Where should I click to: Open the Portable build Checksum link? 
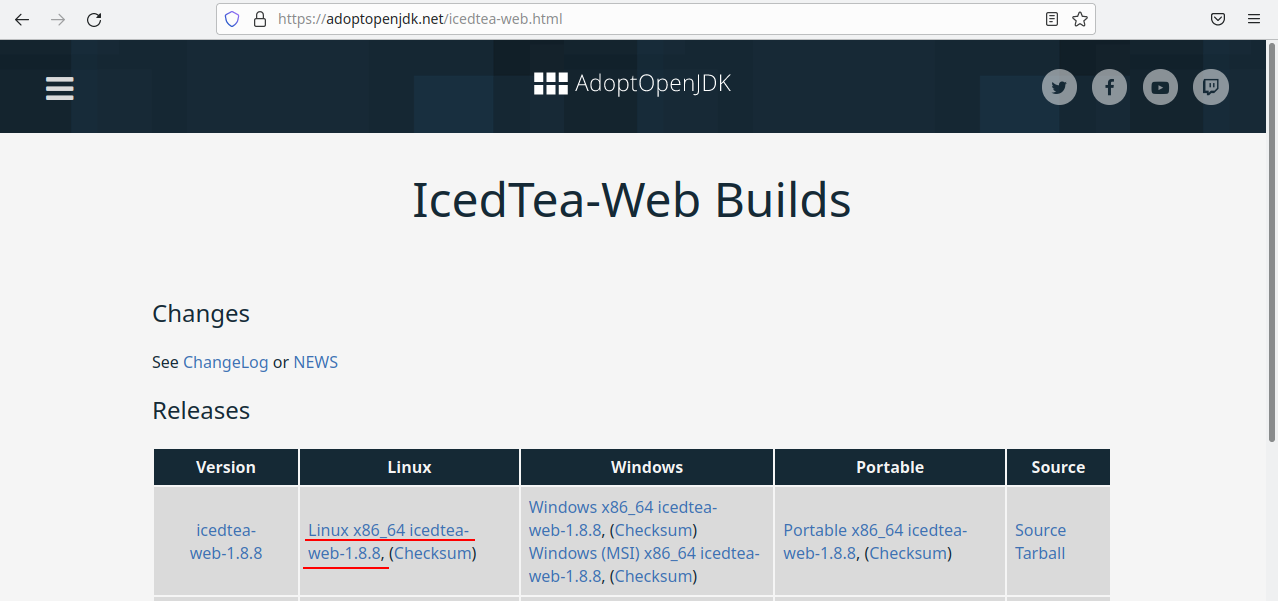[908, 553]
